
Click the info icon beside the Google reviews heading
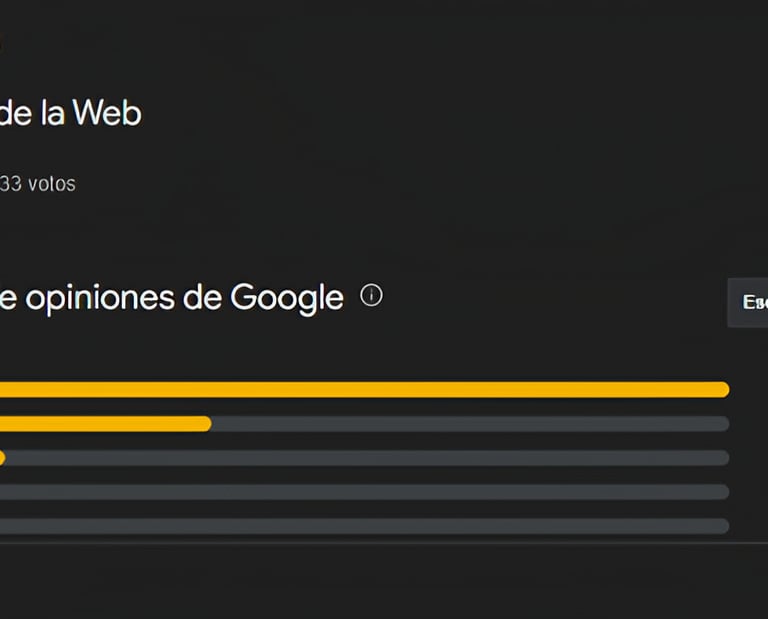pos(371,296)
